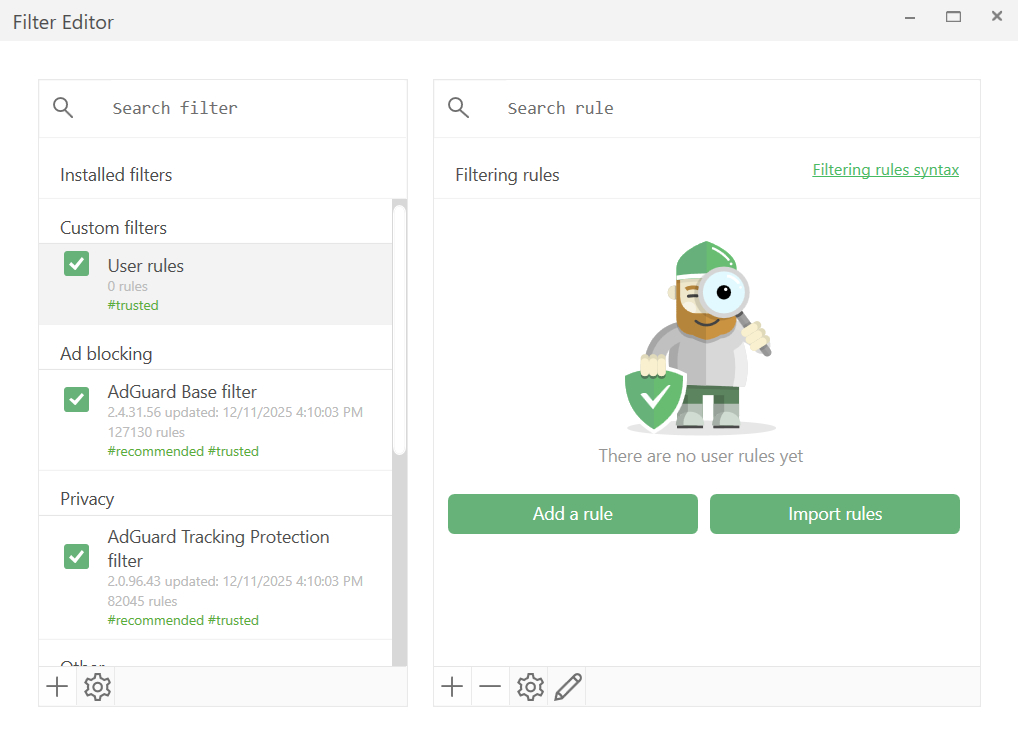
Task: Disable the AdGuard Base filter checkbox
Action: [77, 399]
